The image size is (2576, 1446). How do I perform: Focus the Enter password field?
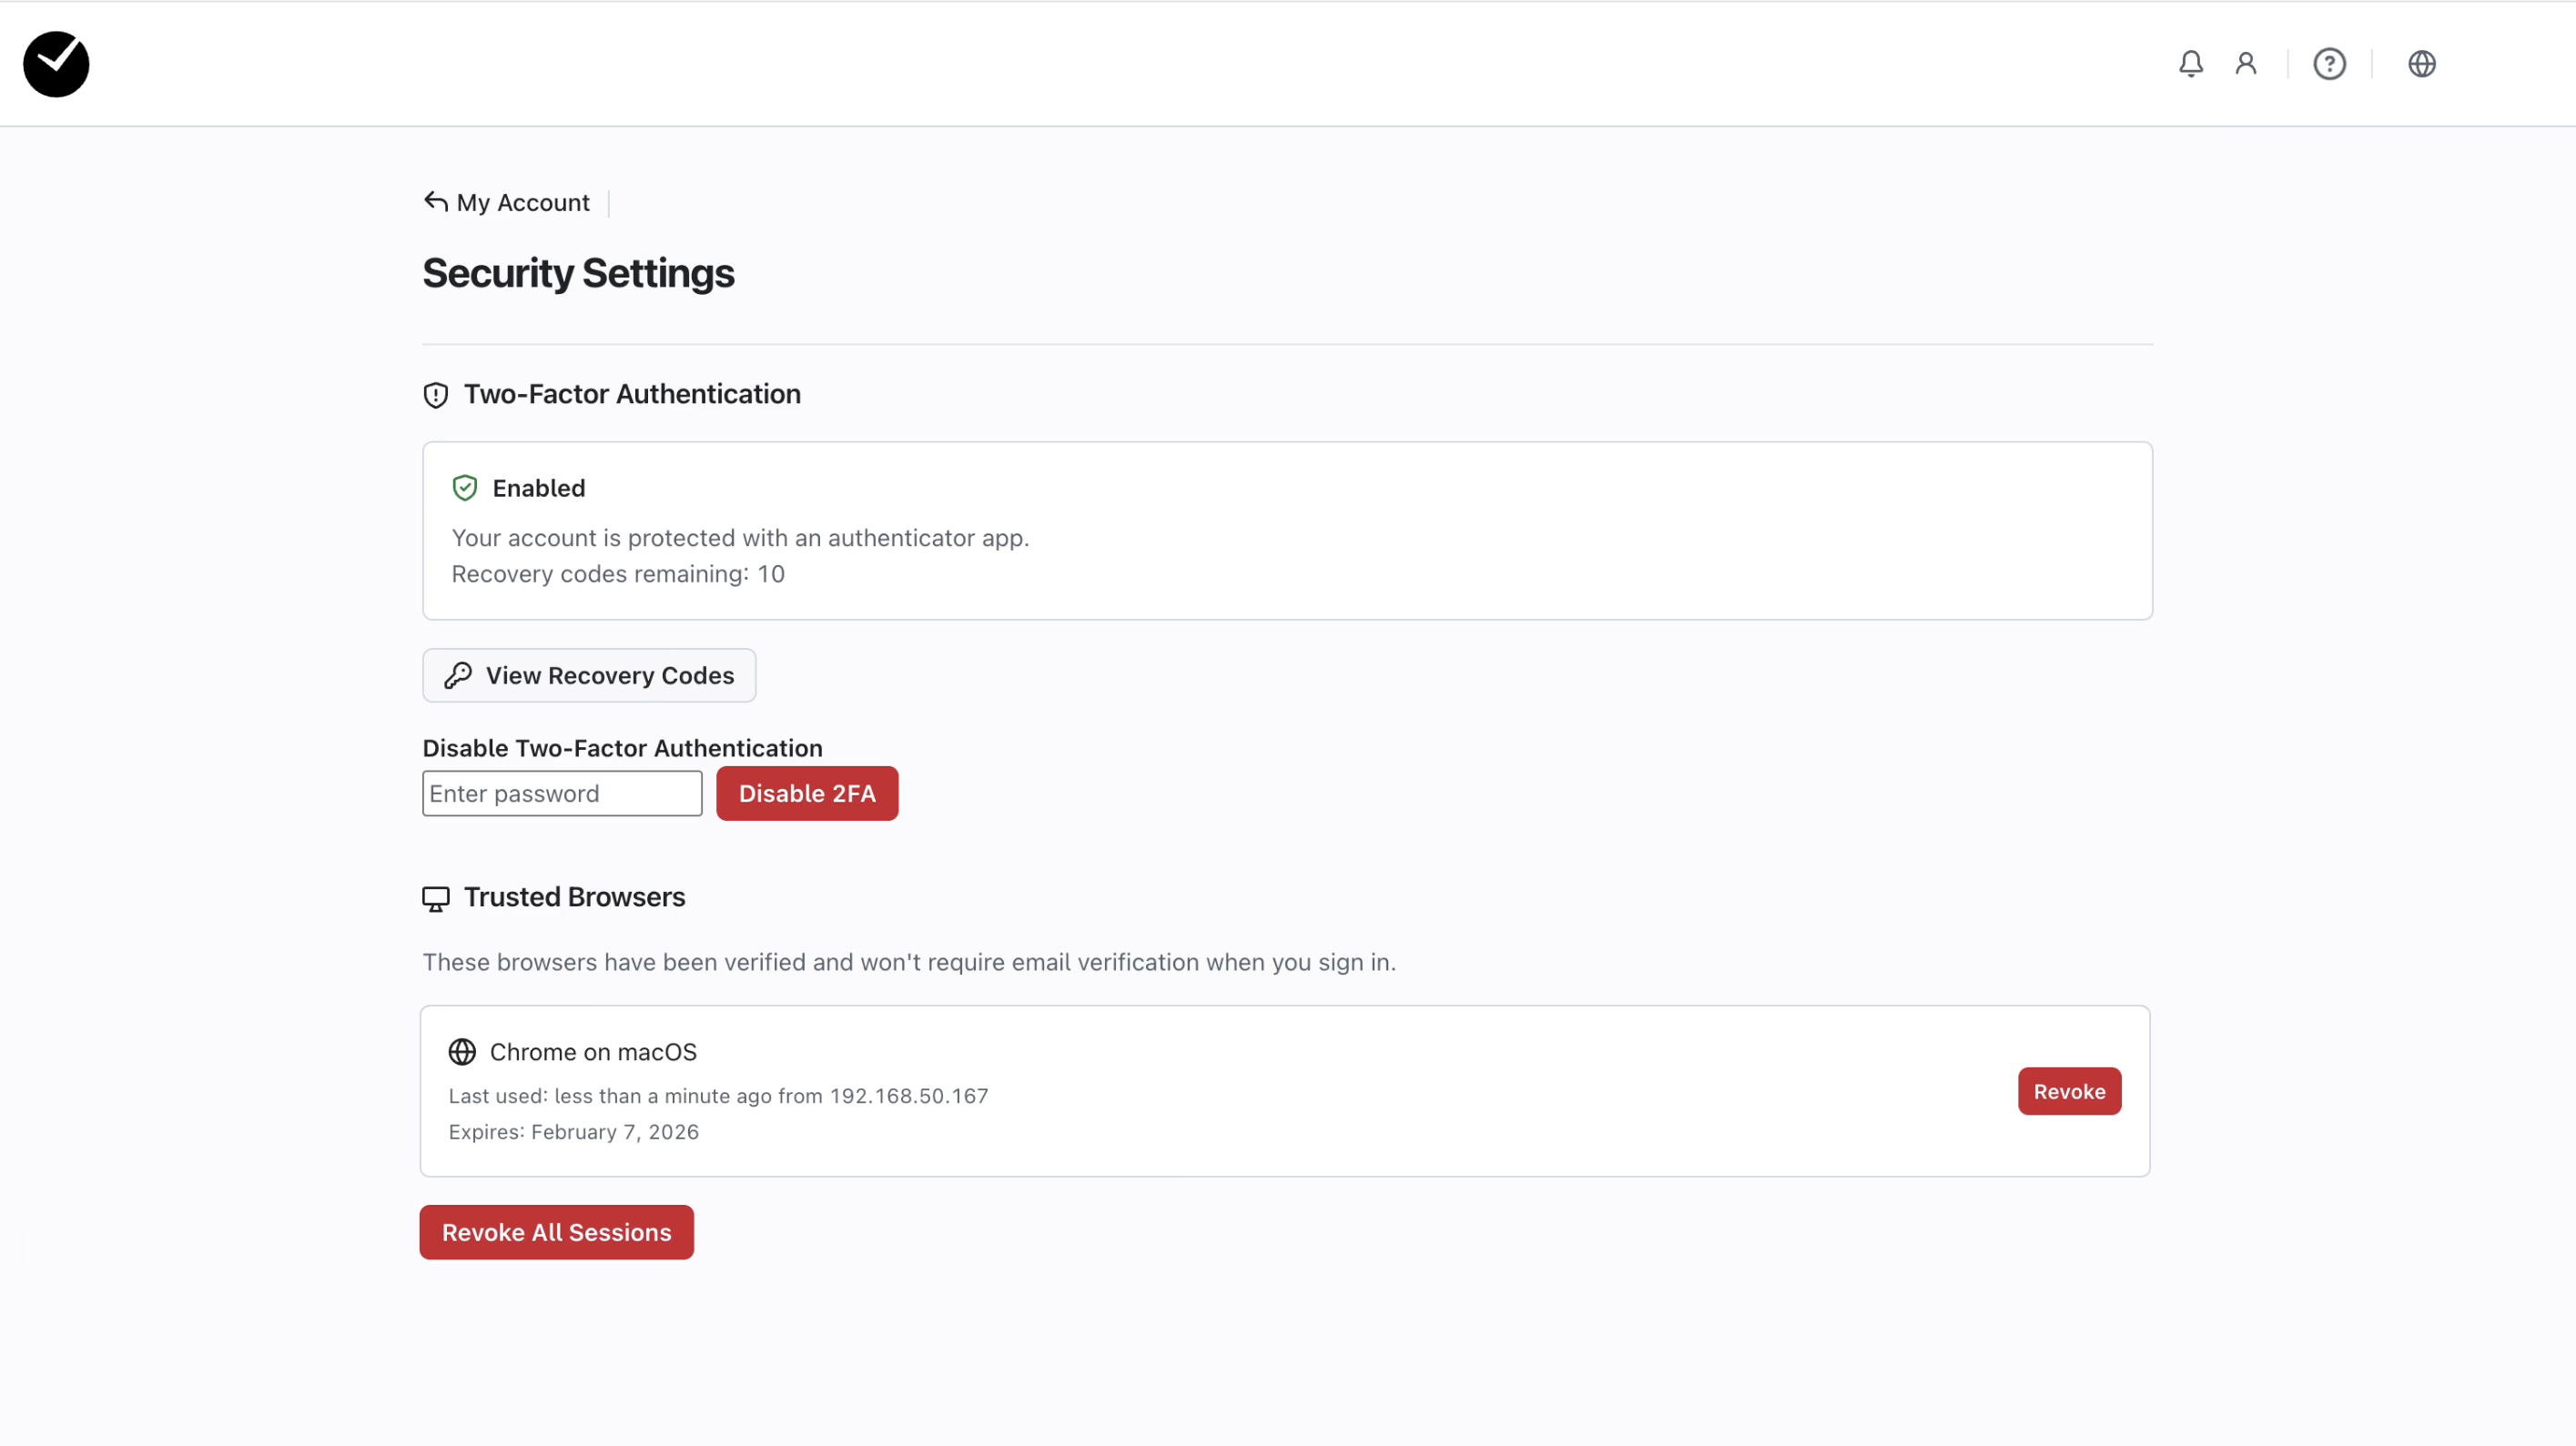coord(562,794)
